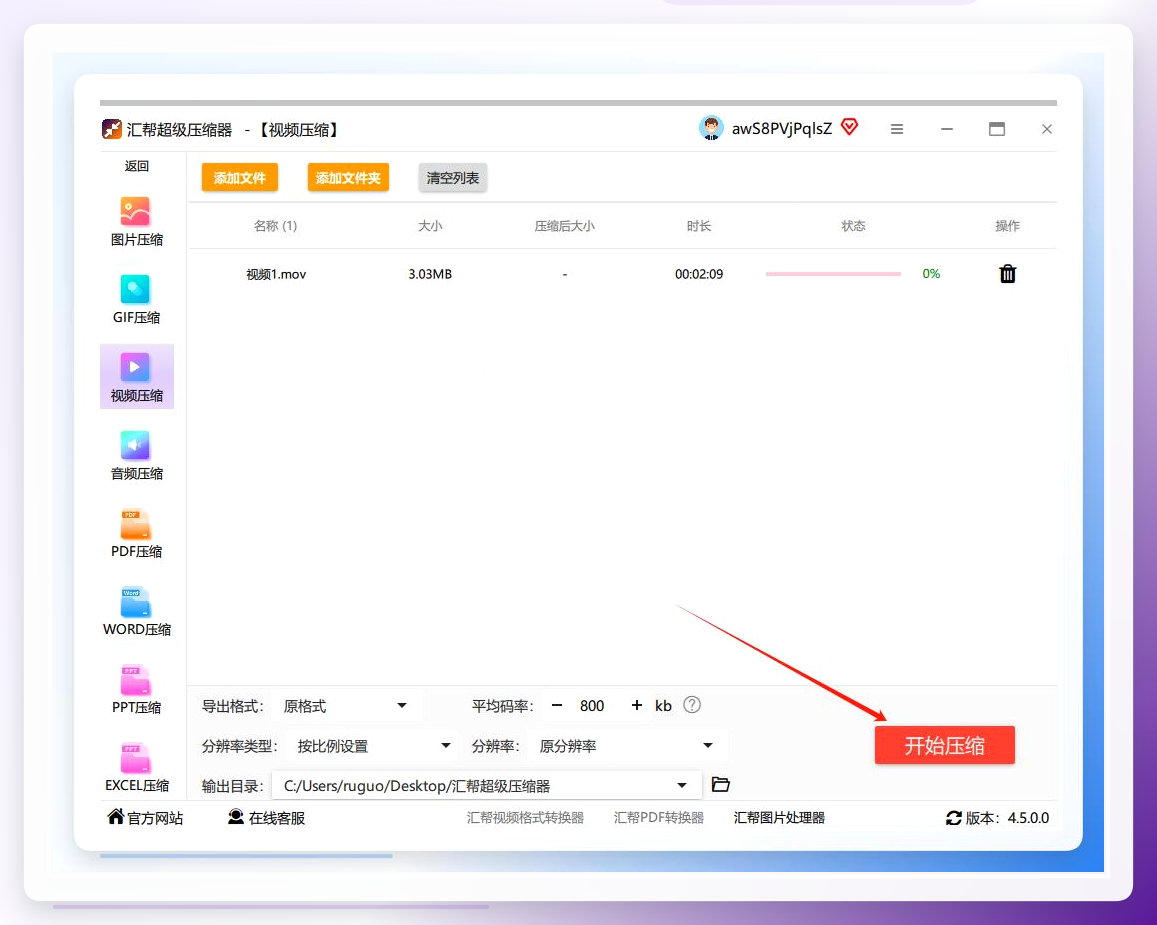
Task: Select the 视频压缩 video compression tool
Action: point(137,376)
